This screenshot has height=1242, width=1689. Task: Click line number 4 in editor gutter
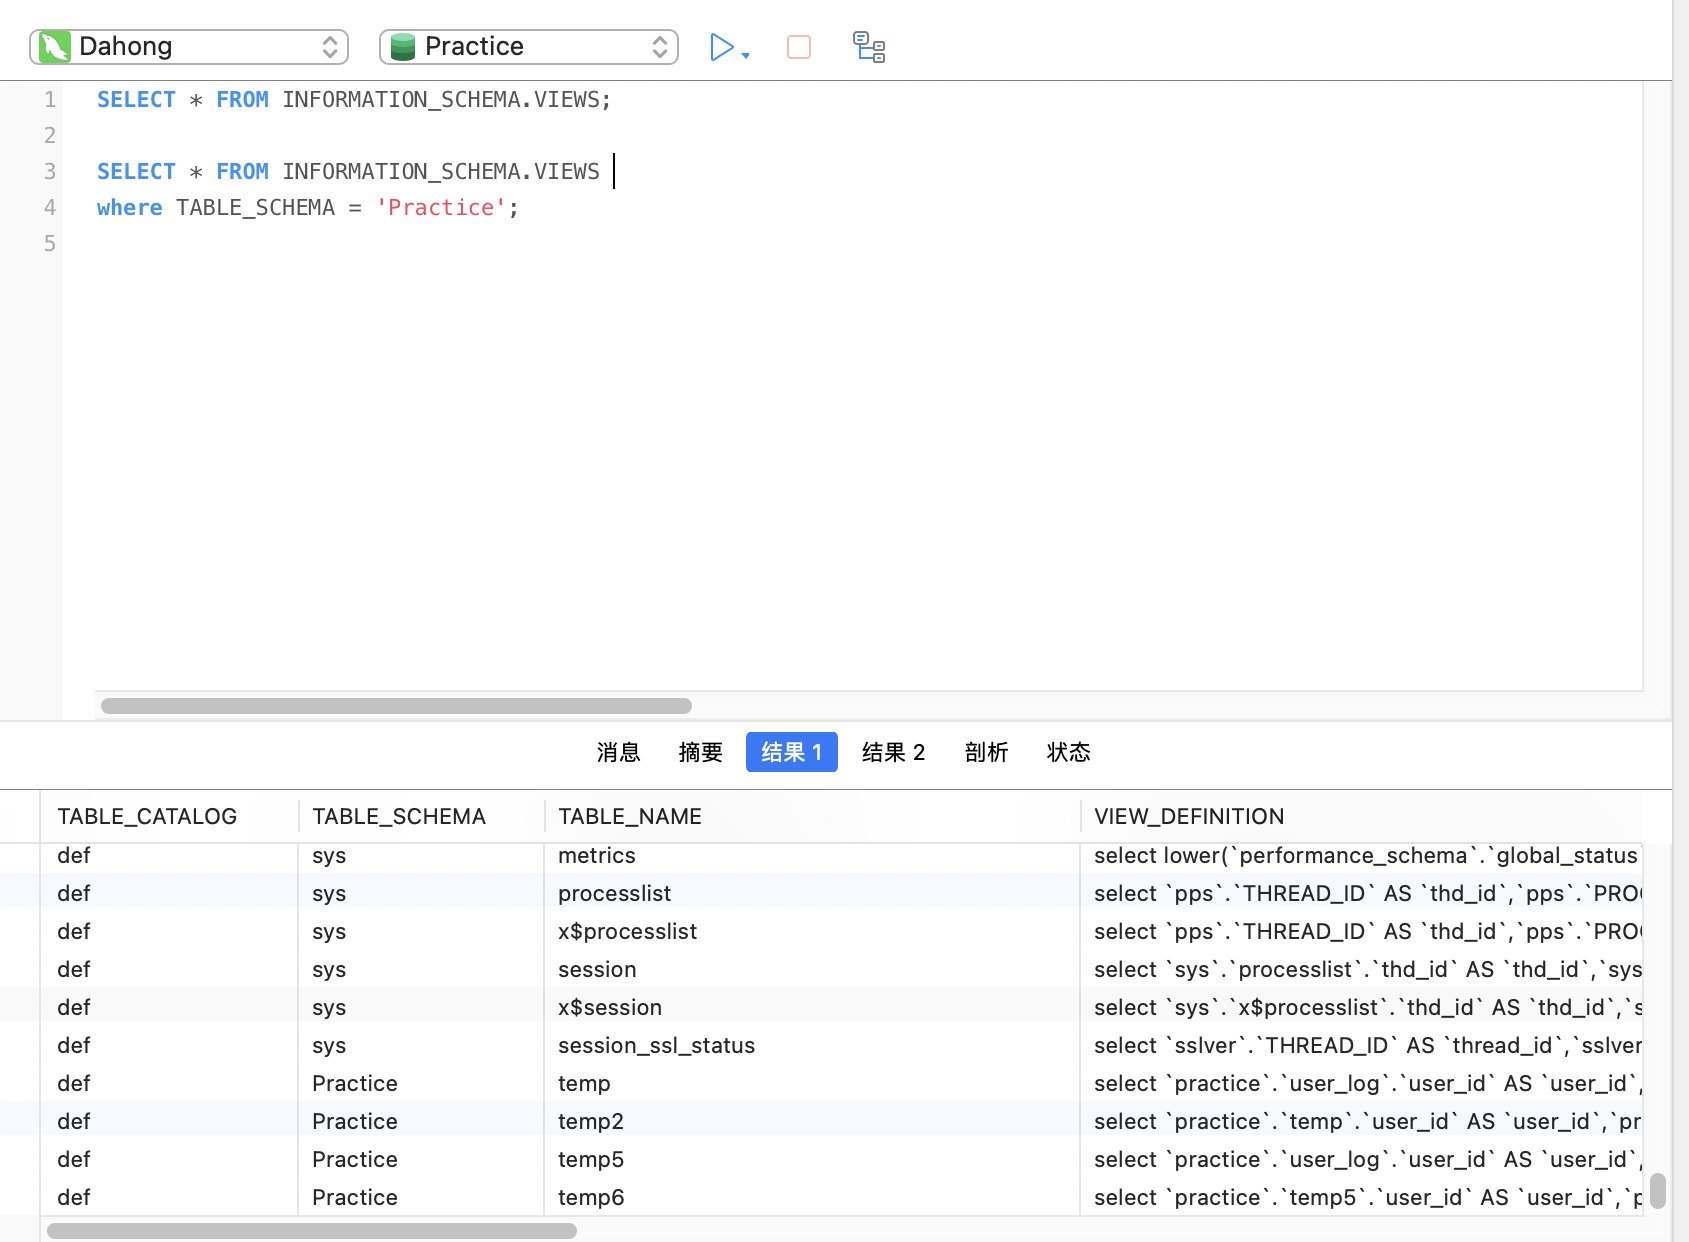[49, 207]
